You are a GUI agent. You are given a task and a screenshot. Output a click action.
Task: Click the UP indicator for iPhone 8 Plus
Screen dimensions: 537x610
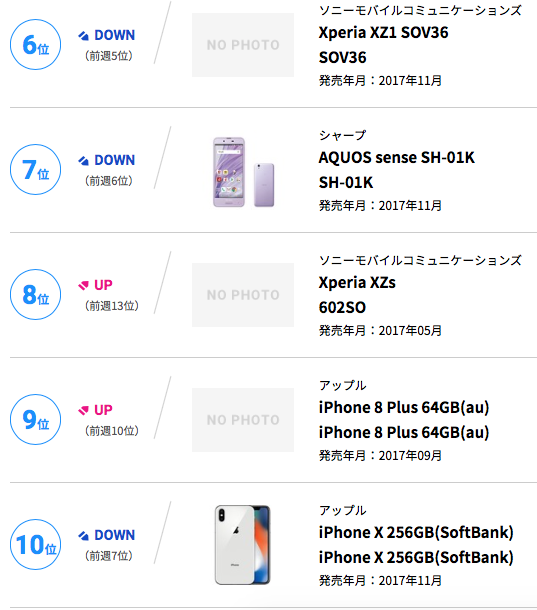(95, 410)
